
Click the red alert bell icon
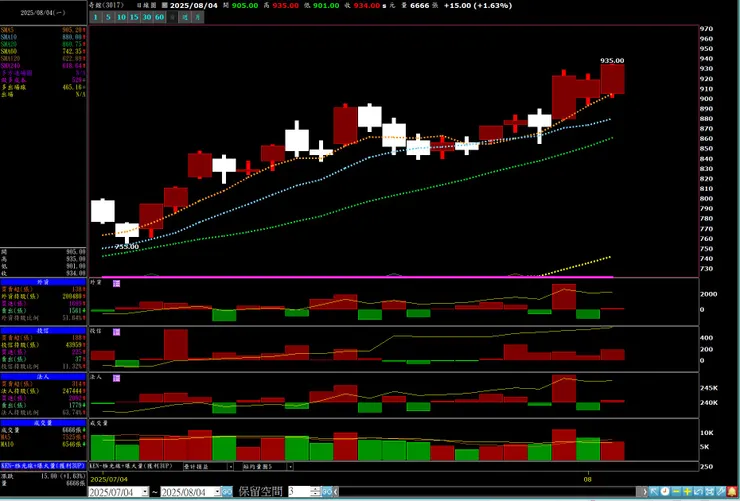(732, 492)
